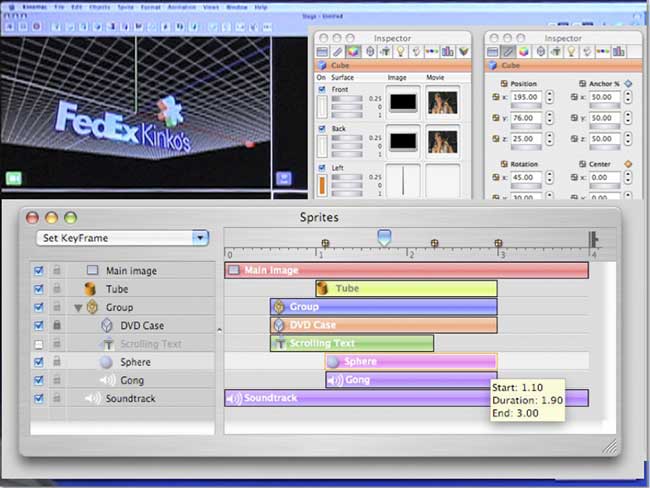Select the ruler geometry icon in left Inspector

337,51
